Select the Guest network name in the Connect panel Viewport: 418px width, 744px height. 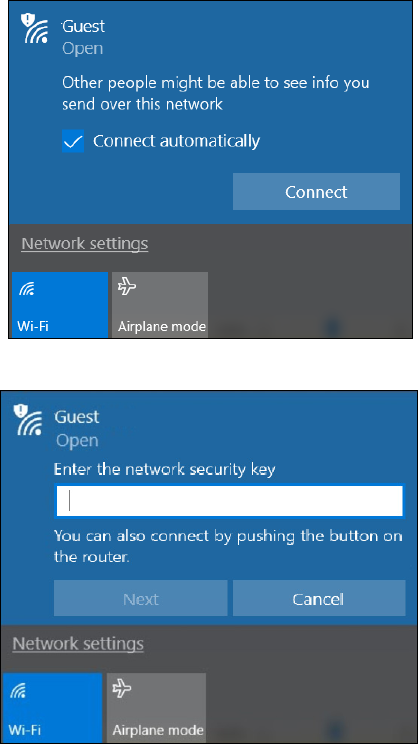pyautogui.click(x=84, y=27)
